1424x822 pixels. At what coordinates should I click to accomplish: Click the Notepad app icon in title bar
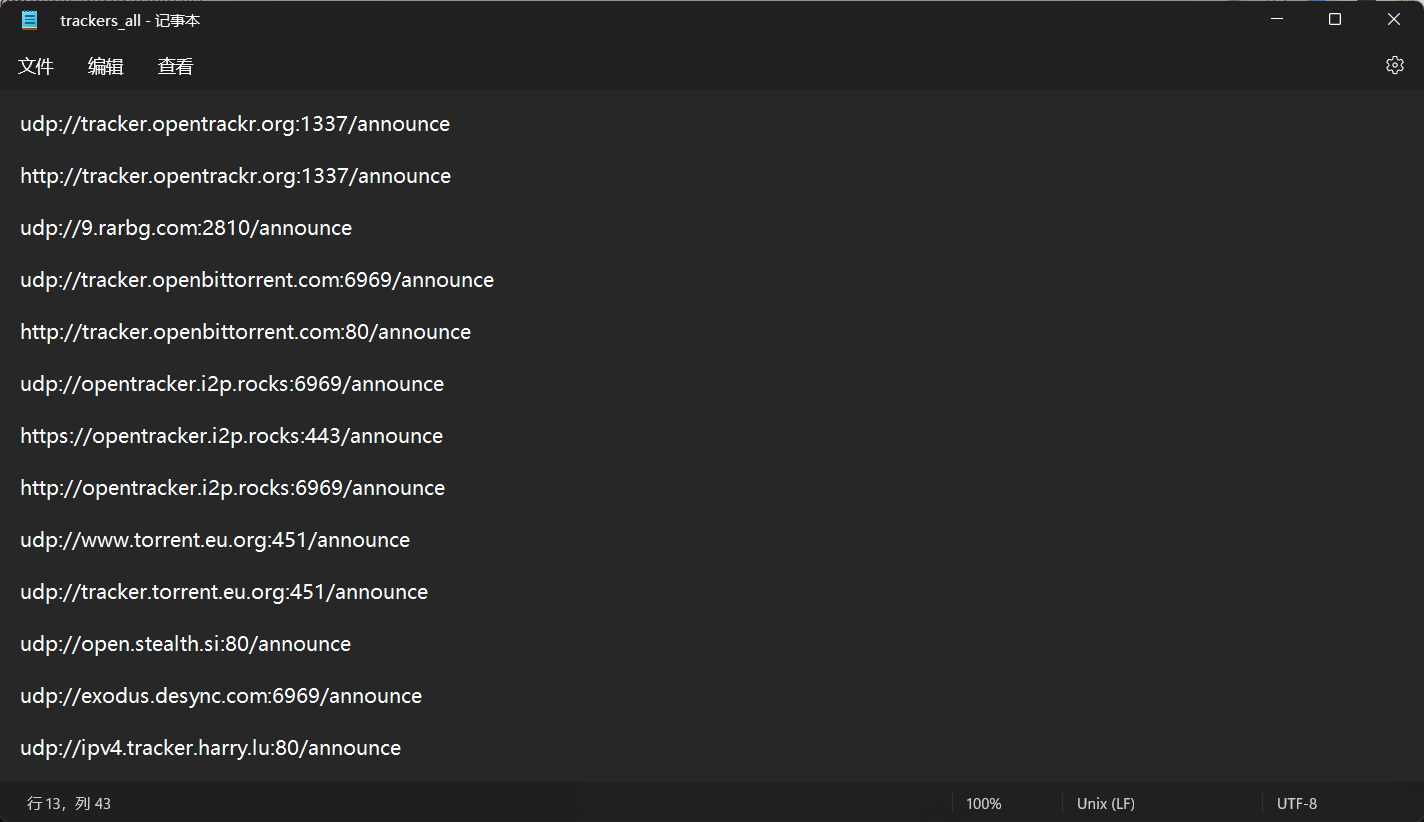point(30,20)
